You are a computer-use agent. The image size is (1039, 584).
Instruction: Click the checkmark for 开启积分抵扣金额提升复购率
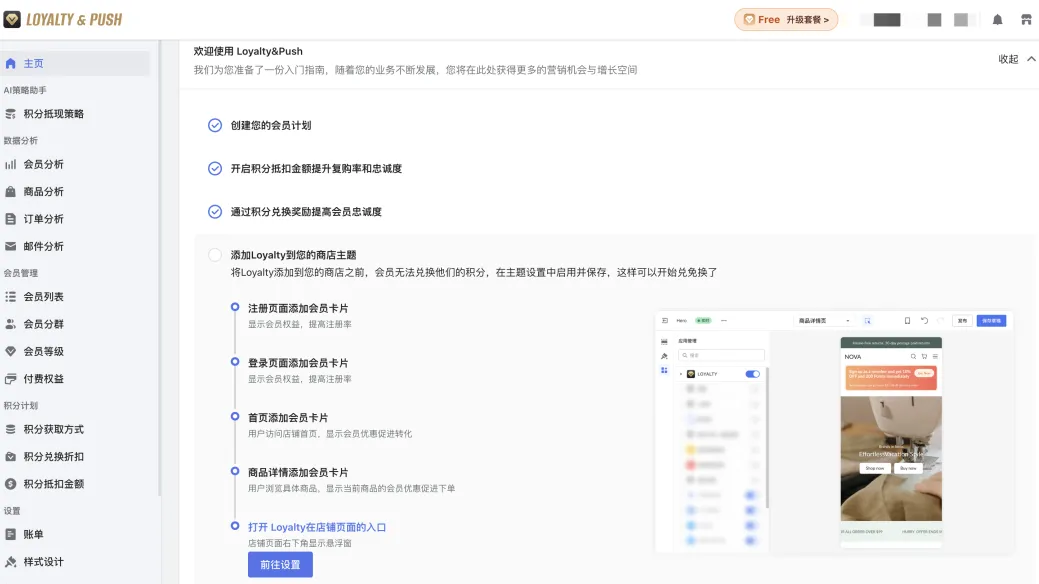tap(215, 168)
